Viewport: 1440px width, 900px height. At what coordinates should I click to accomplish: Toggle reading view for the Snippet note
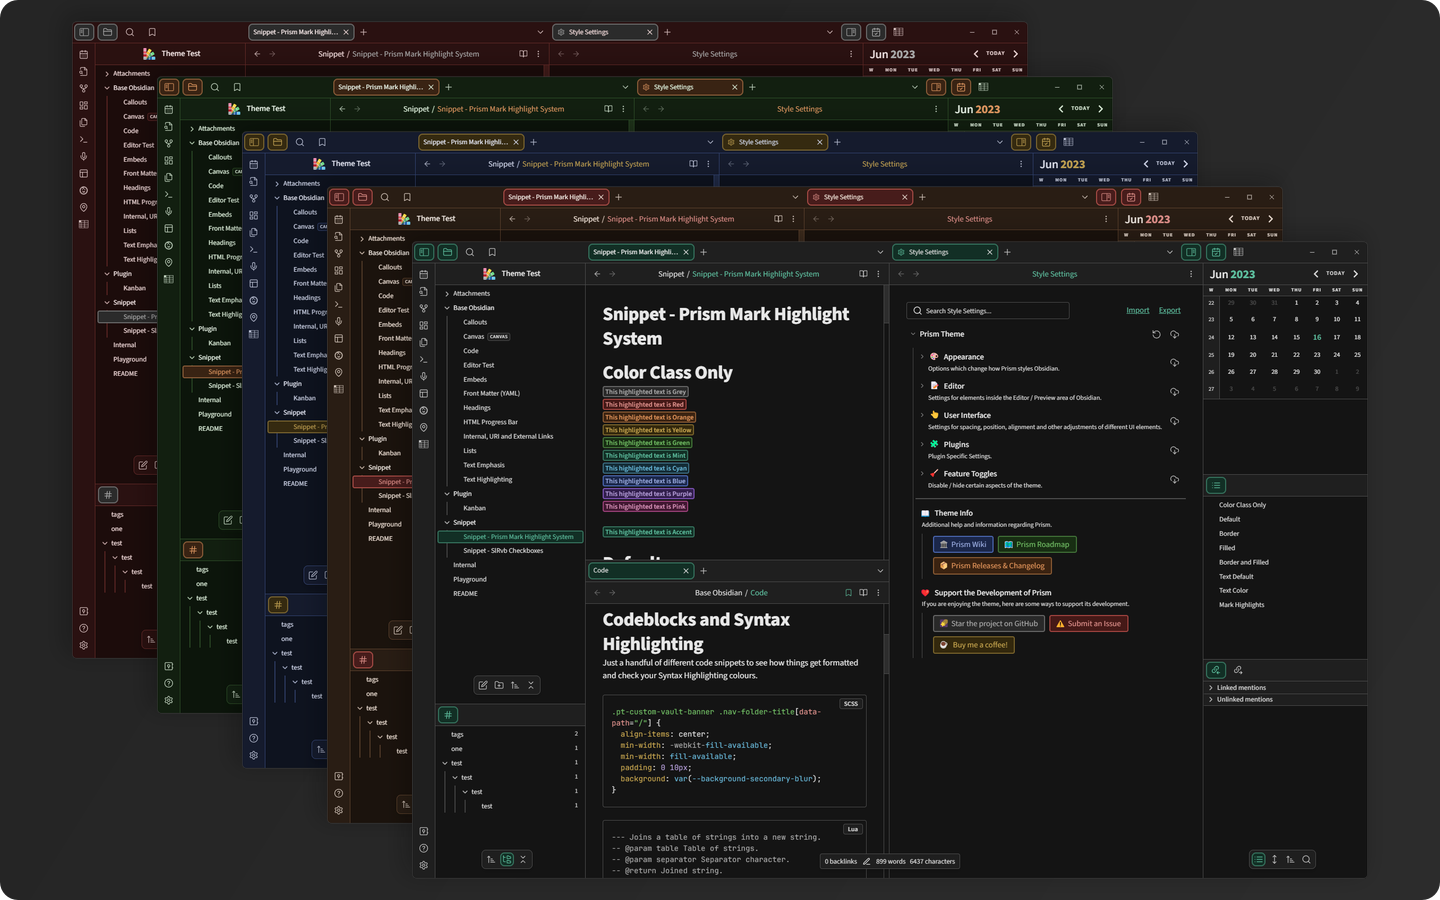click(x=863, y=274)
